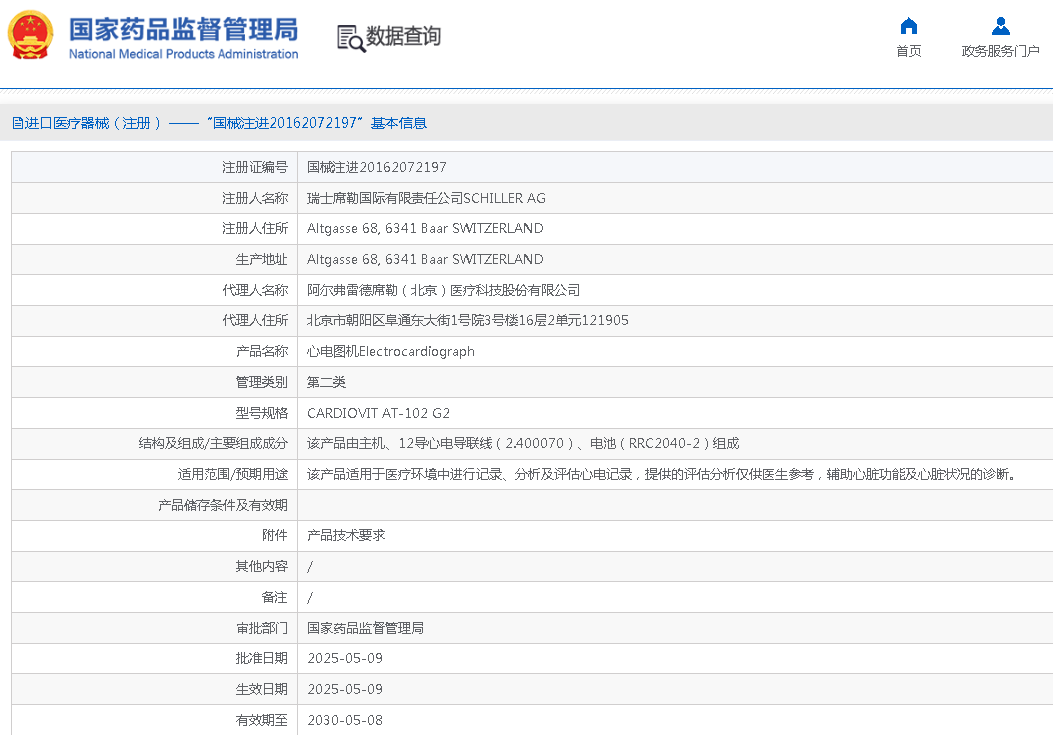
Task: Click the data query magnifier icon
Action: coord(351,38)
